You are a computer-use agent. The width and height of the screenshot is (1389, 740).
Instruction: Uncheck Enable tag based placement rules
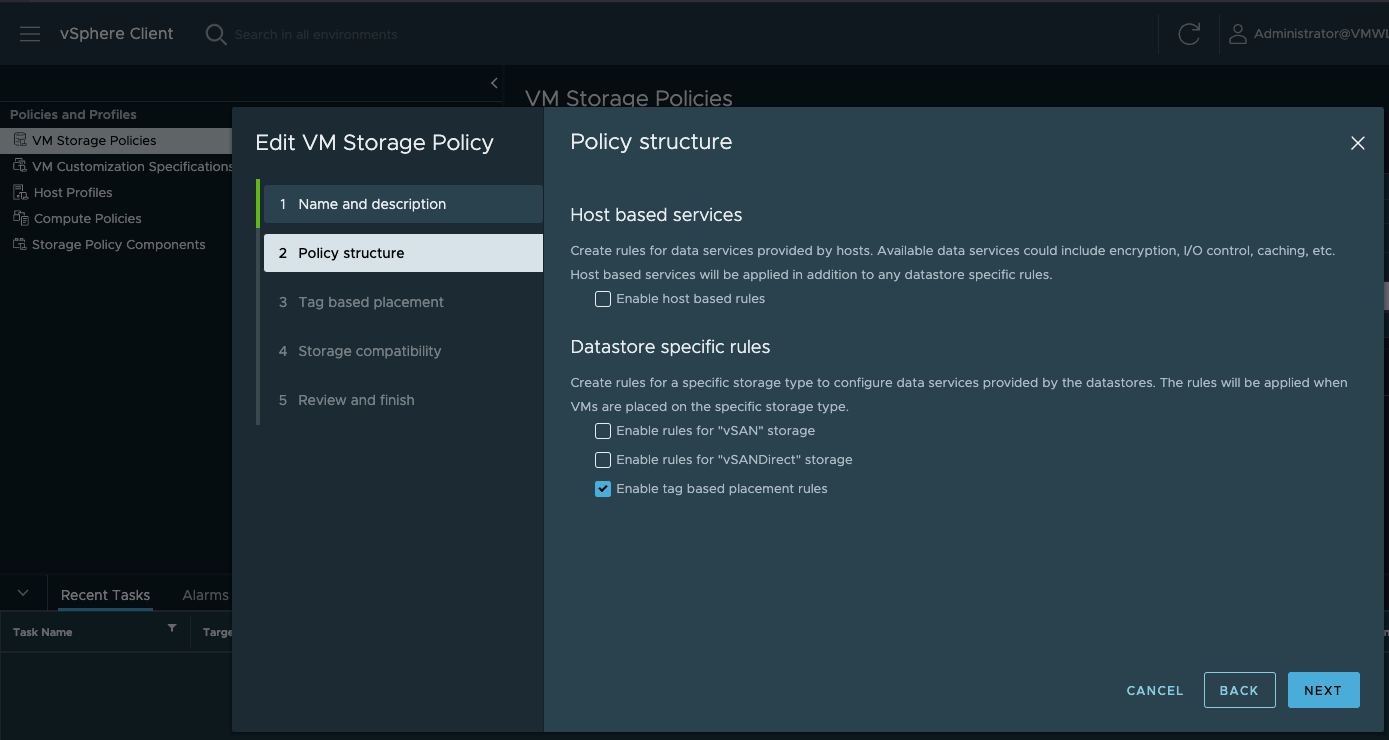(603, 489)
